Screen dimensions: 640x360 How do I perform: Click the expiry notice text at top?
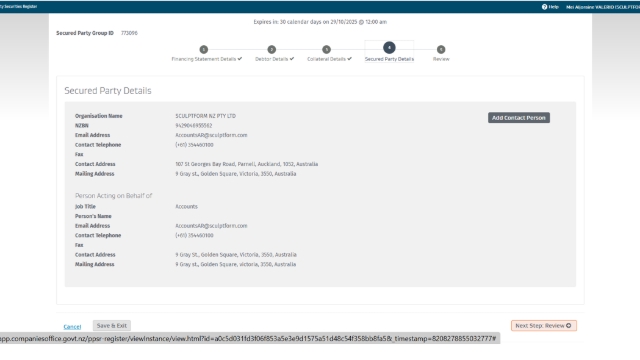click(x=320, y=22)
